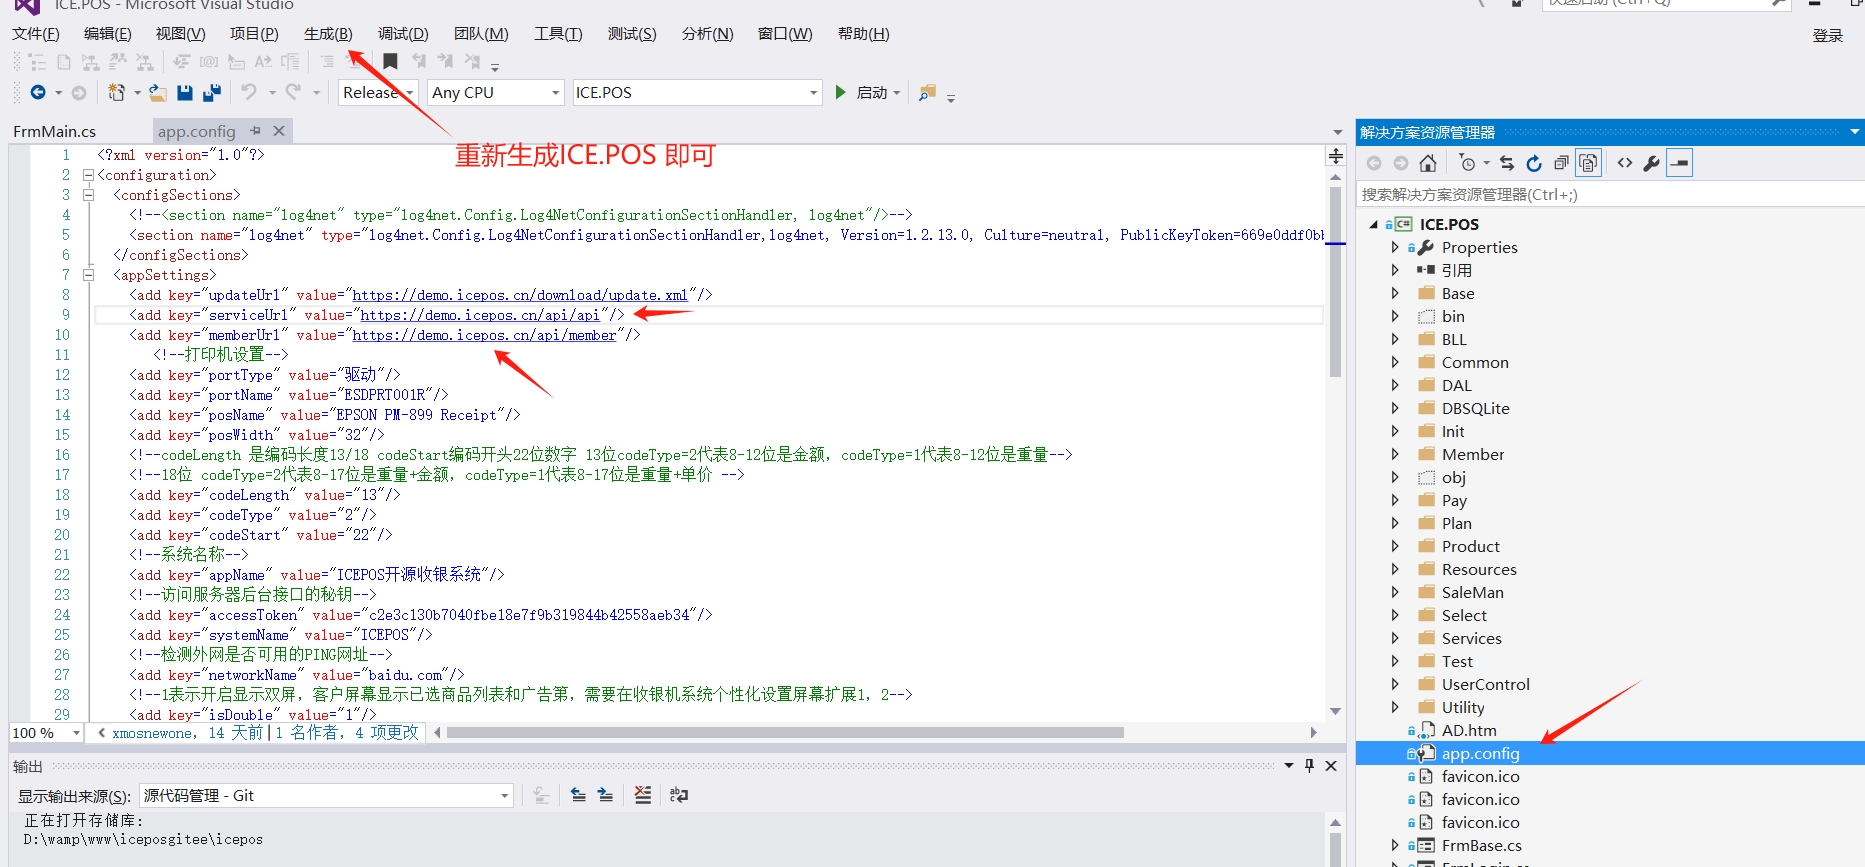Click the Pending Changes Filter clock icon

(1467, 163)
